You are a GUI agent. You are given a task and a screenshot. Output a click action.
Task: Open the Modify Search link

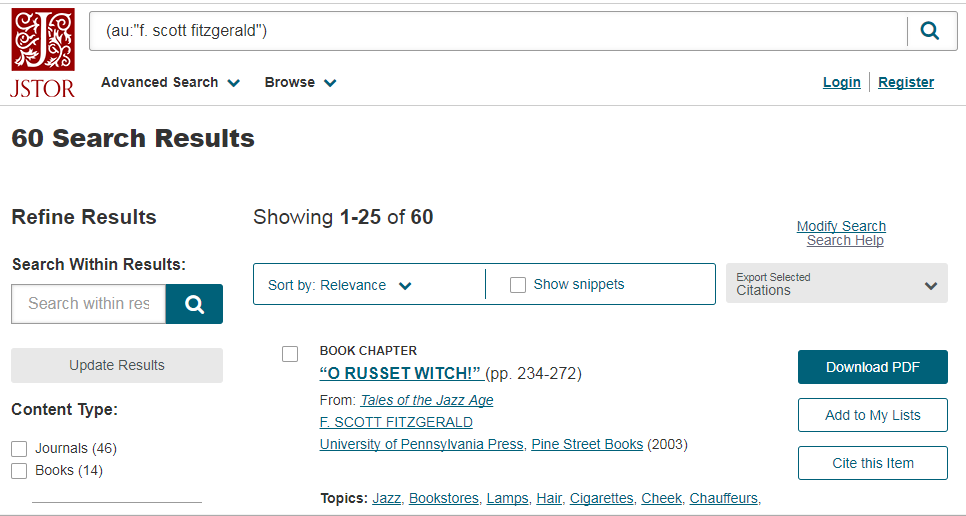click(x=841, y=226)
